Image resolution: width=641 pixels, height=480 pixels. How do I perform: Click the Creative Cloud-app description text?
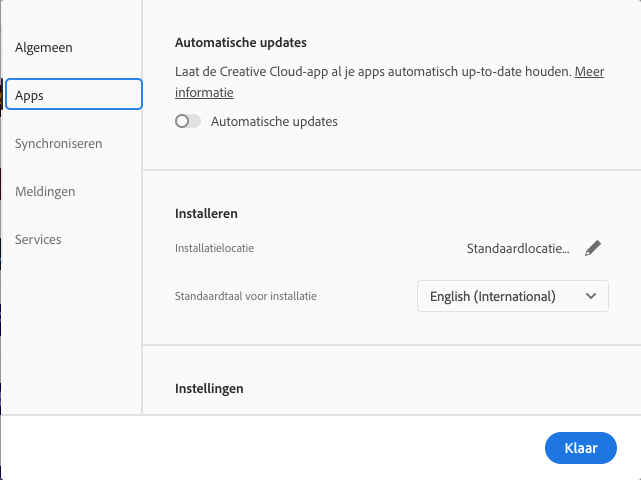tap(372, 72)
